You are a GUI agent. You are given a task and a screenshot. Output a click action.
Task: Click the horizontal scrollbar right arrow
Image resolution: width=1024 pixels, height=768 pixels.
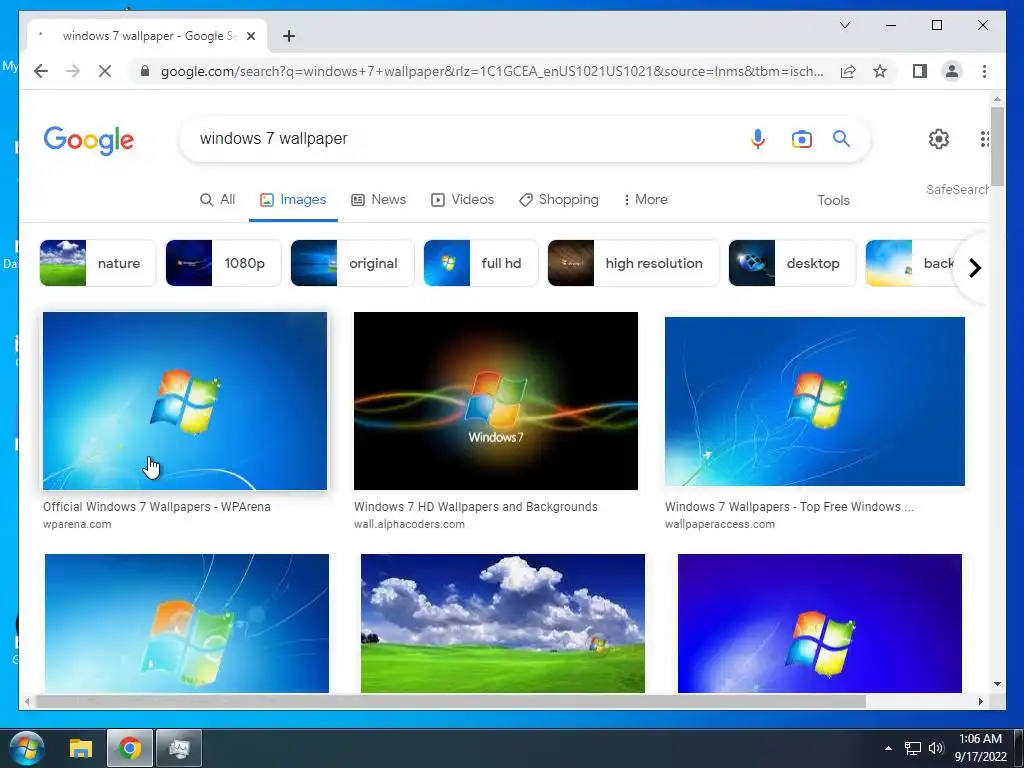pos(980,701)
